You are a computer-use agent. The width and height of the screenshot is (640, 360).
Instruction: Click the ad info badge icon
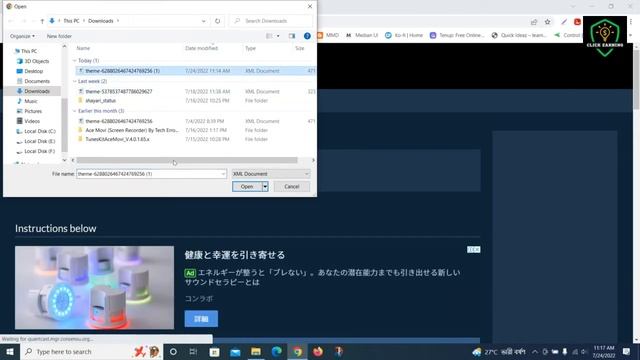473,249
